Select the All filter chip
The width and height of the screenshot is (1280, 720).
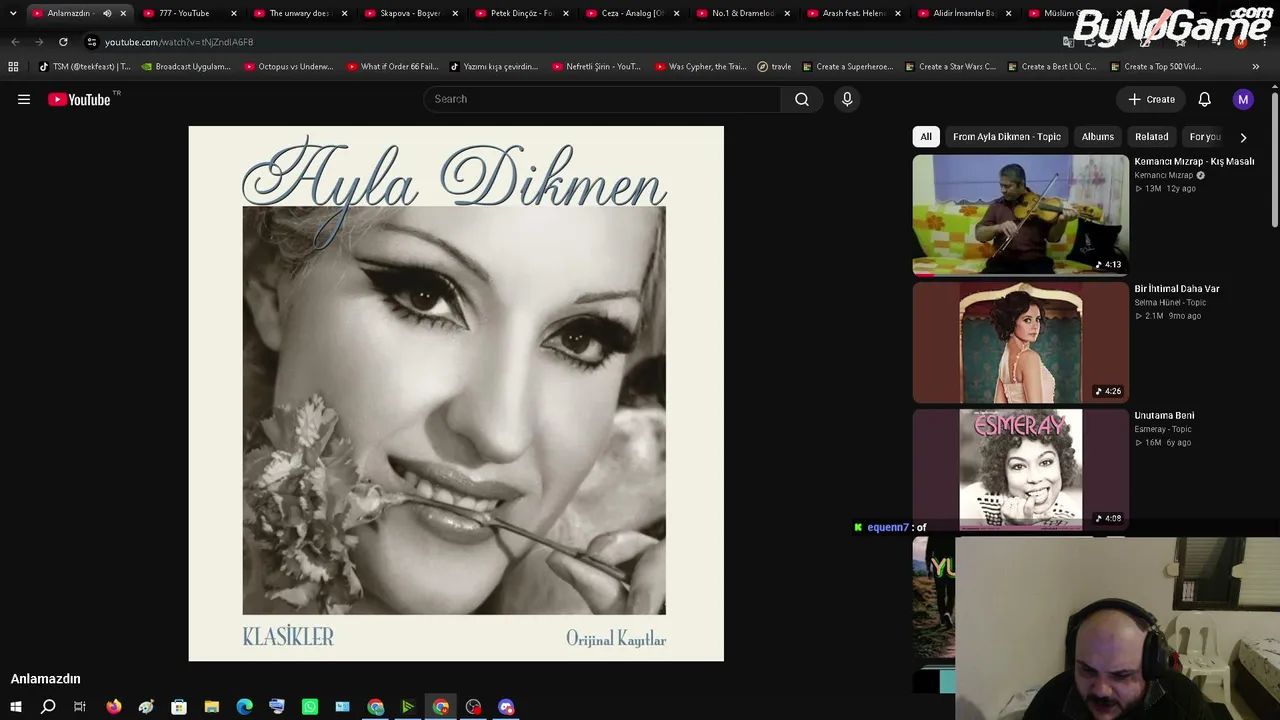pyautogui.click(x=926, y=137)
